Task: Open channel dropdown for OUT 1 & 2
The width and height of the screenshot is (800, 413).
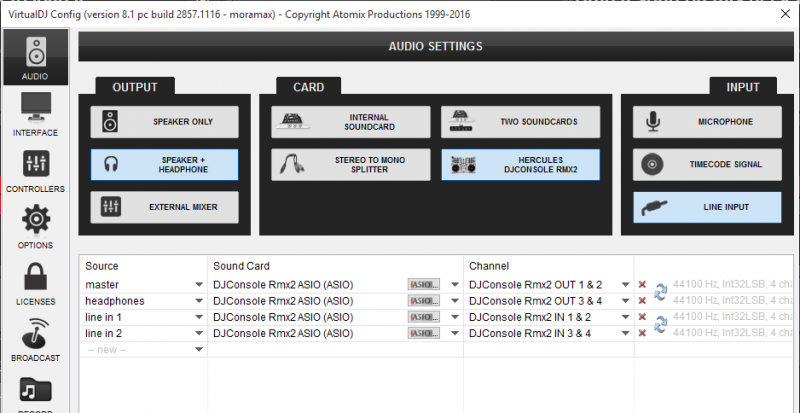Action: point(626,285)
